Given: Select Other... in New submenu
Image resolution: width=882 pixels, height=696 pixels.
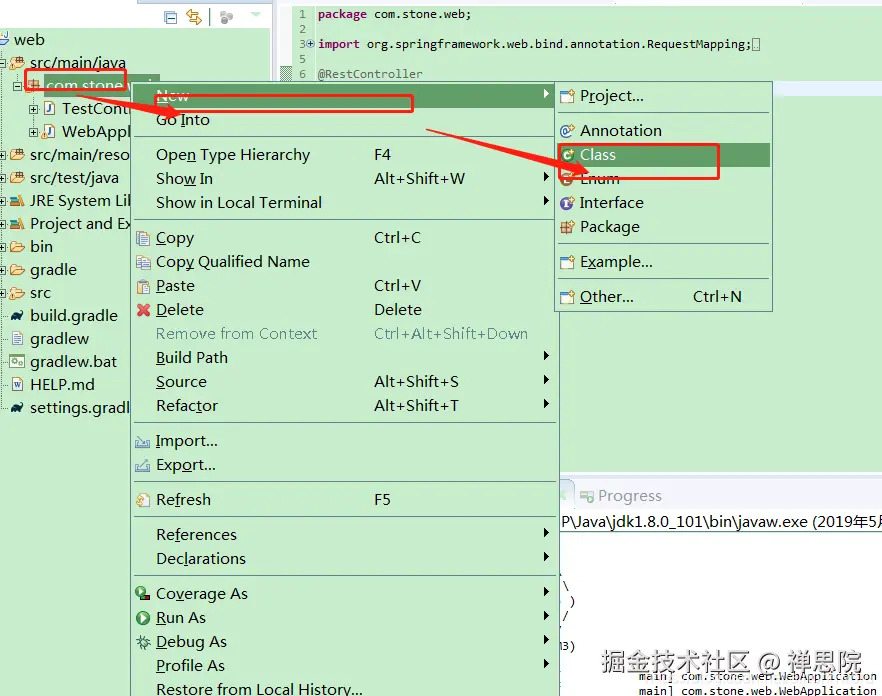Looking at the screenshot, I should [664, 297].
